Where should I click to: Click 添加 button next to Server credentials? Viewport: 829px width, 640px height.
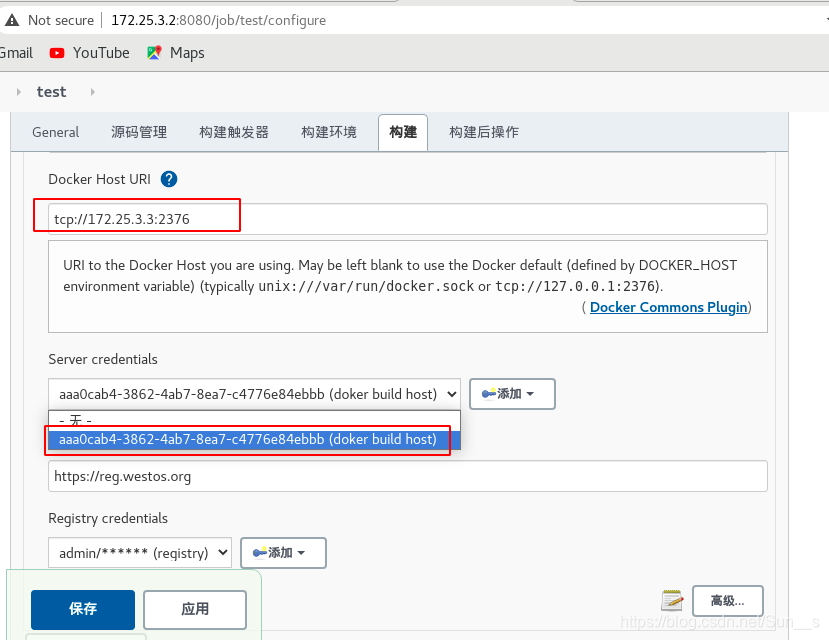pos(512,394)
